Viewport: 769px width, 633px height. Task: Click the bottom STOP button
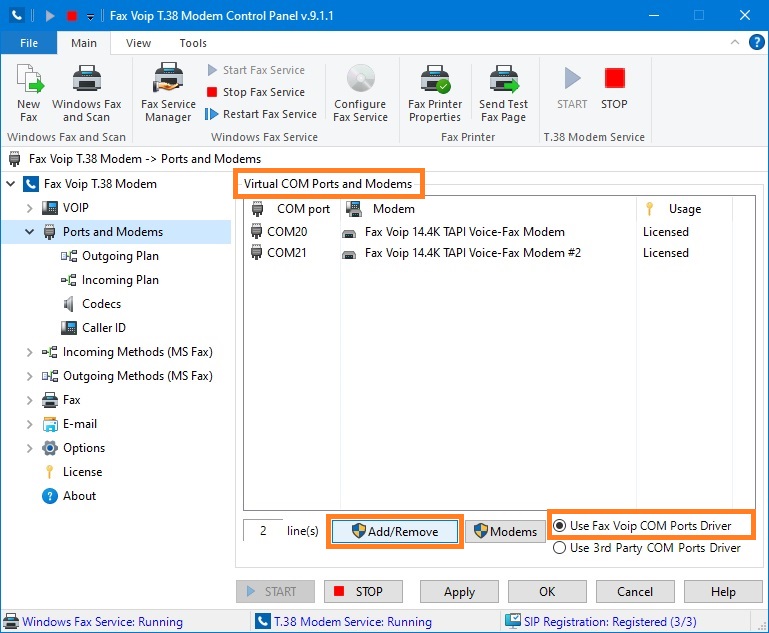pos(363,592)
